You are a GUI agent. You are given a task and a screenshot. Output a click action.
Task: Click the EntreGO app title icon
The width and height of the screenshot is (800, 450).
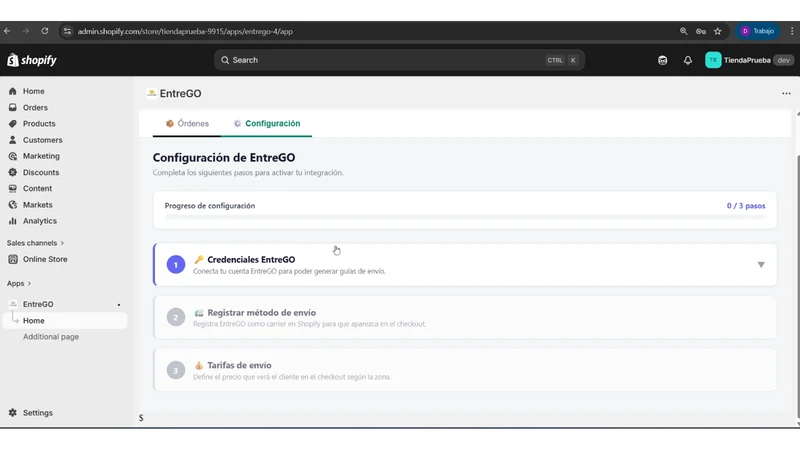click(151, 93)
